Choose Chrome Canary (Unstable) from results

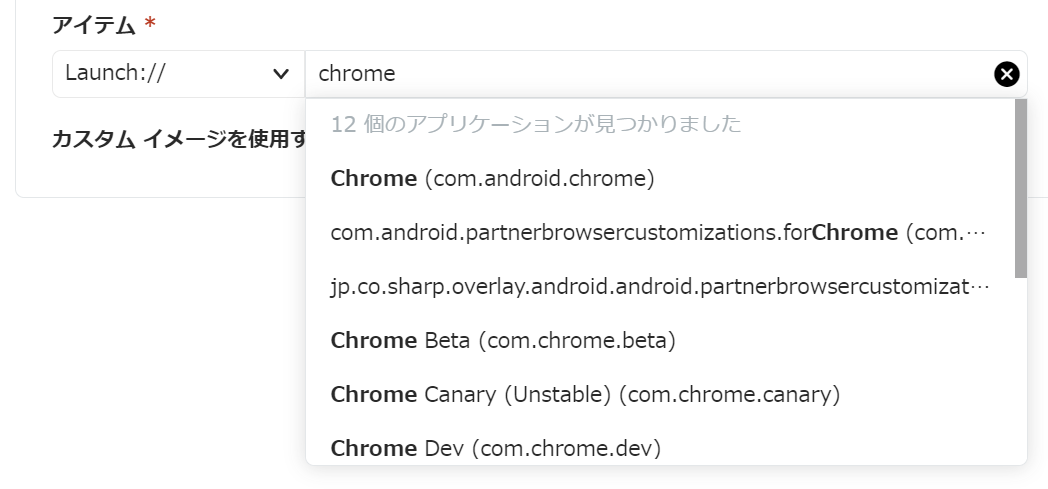tap(585, 395)
